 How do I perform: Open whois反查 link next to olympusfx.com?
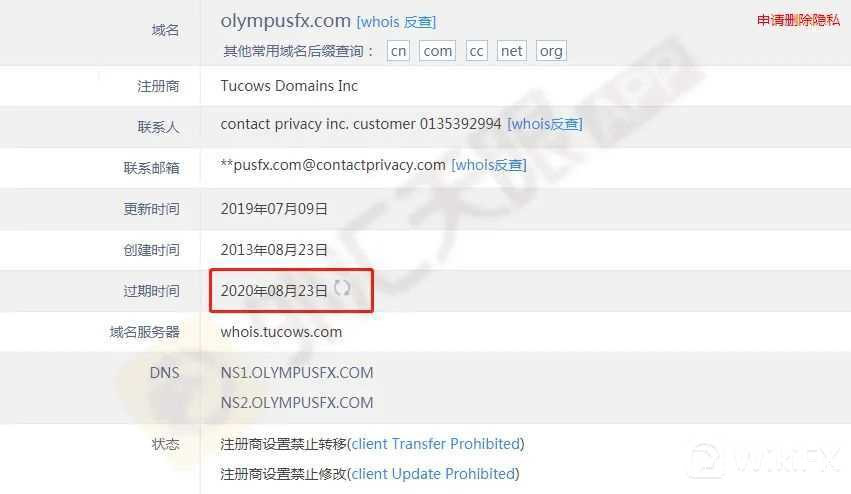tap(396, 22)
